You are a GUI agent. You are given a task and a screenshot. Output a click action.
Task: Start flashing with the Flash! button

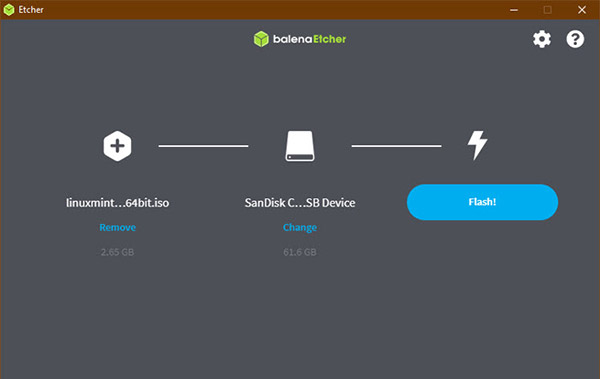(482, 202)
